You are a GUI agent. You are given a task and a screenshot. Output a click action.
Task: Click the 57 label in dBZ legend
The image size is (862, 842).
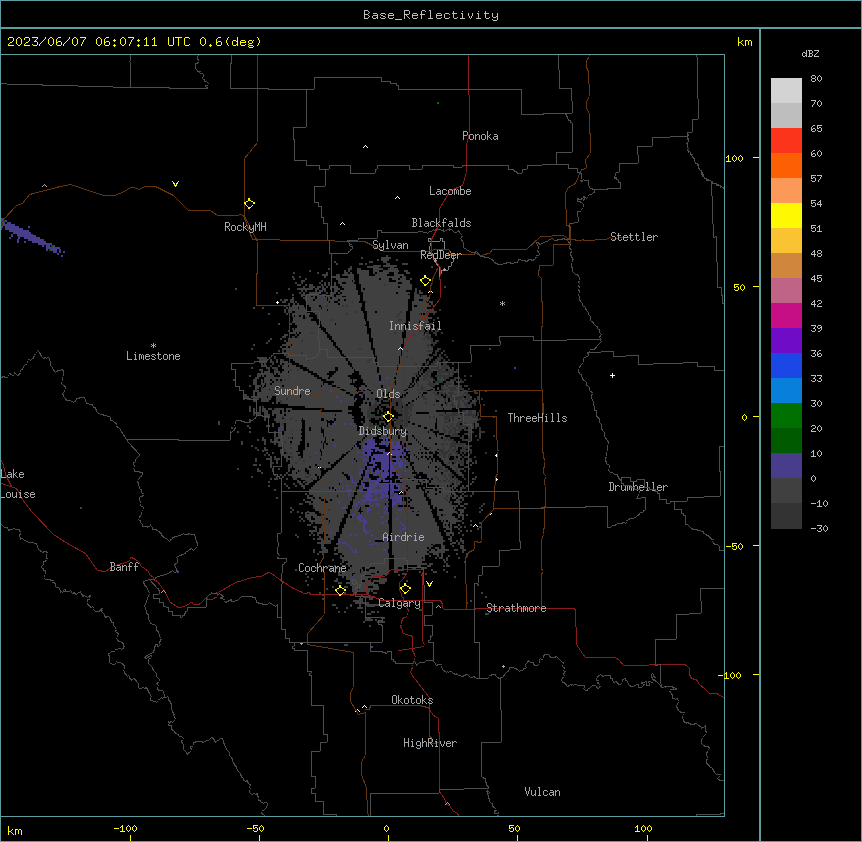[816, 179]
